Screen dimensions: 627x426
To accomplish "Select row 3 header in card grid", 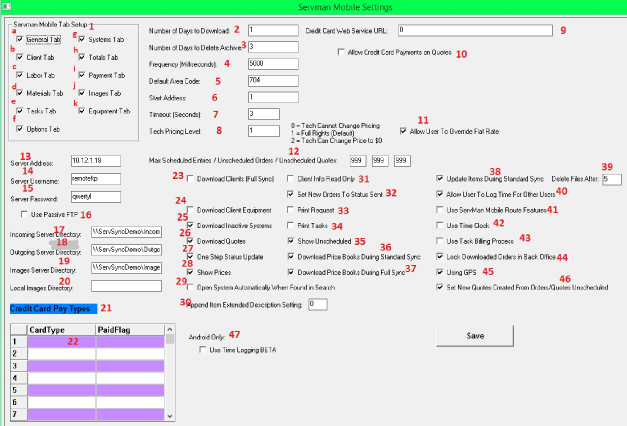I will 19,366.
